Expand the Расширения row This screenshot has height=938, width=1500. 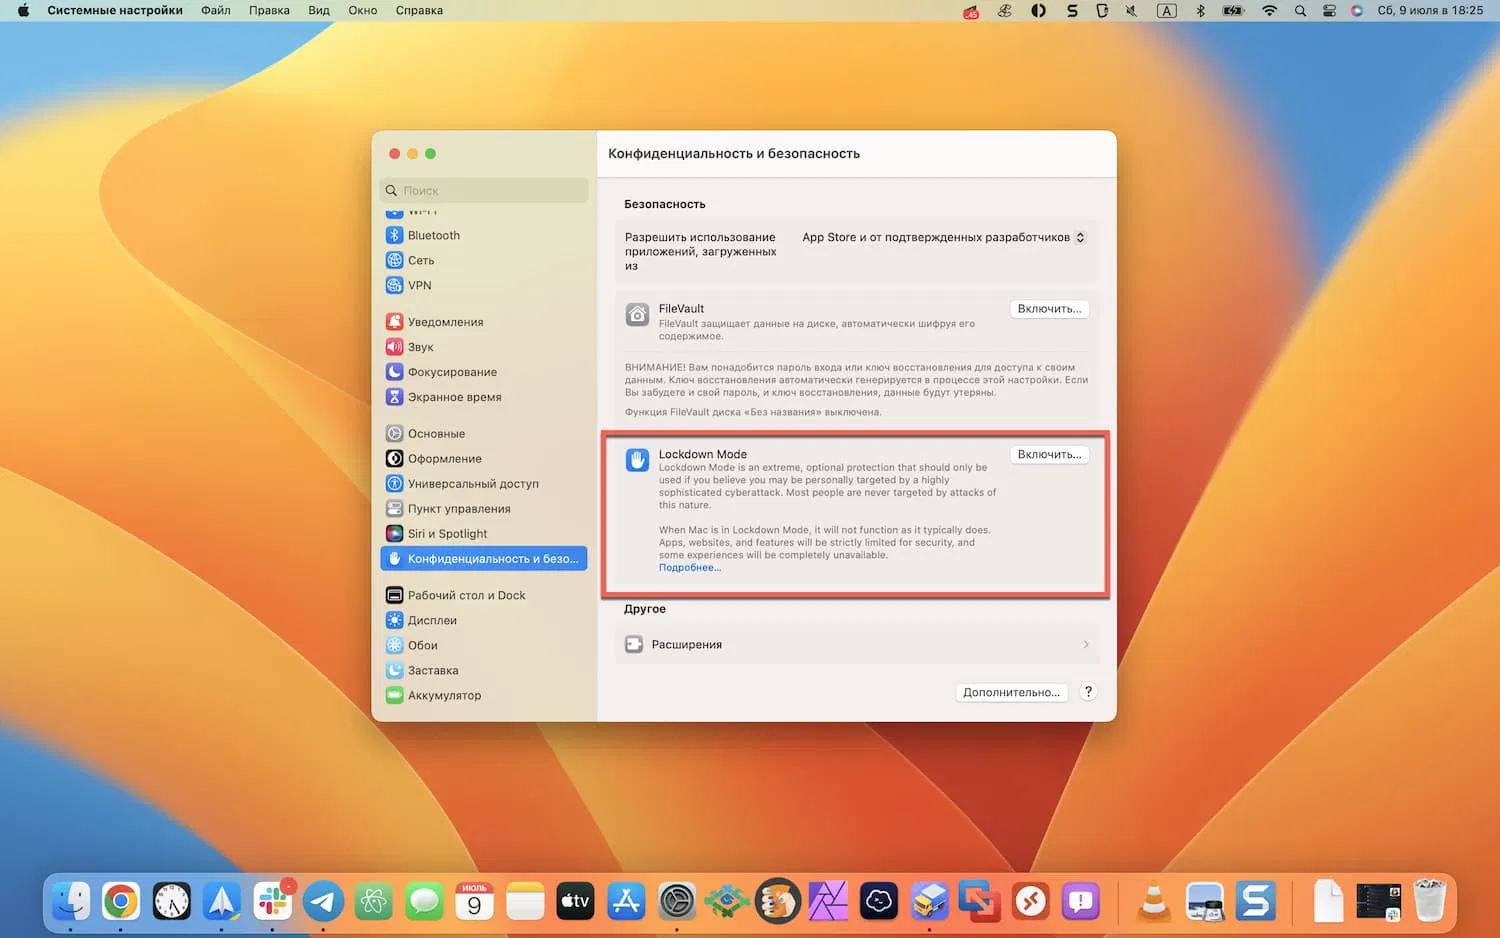[x=857, y=645]
